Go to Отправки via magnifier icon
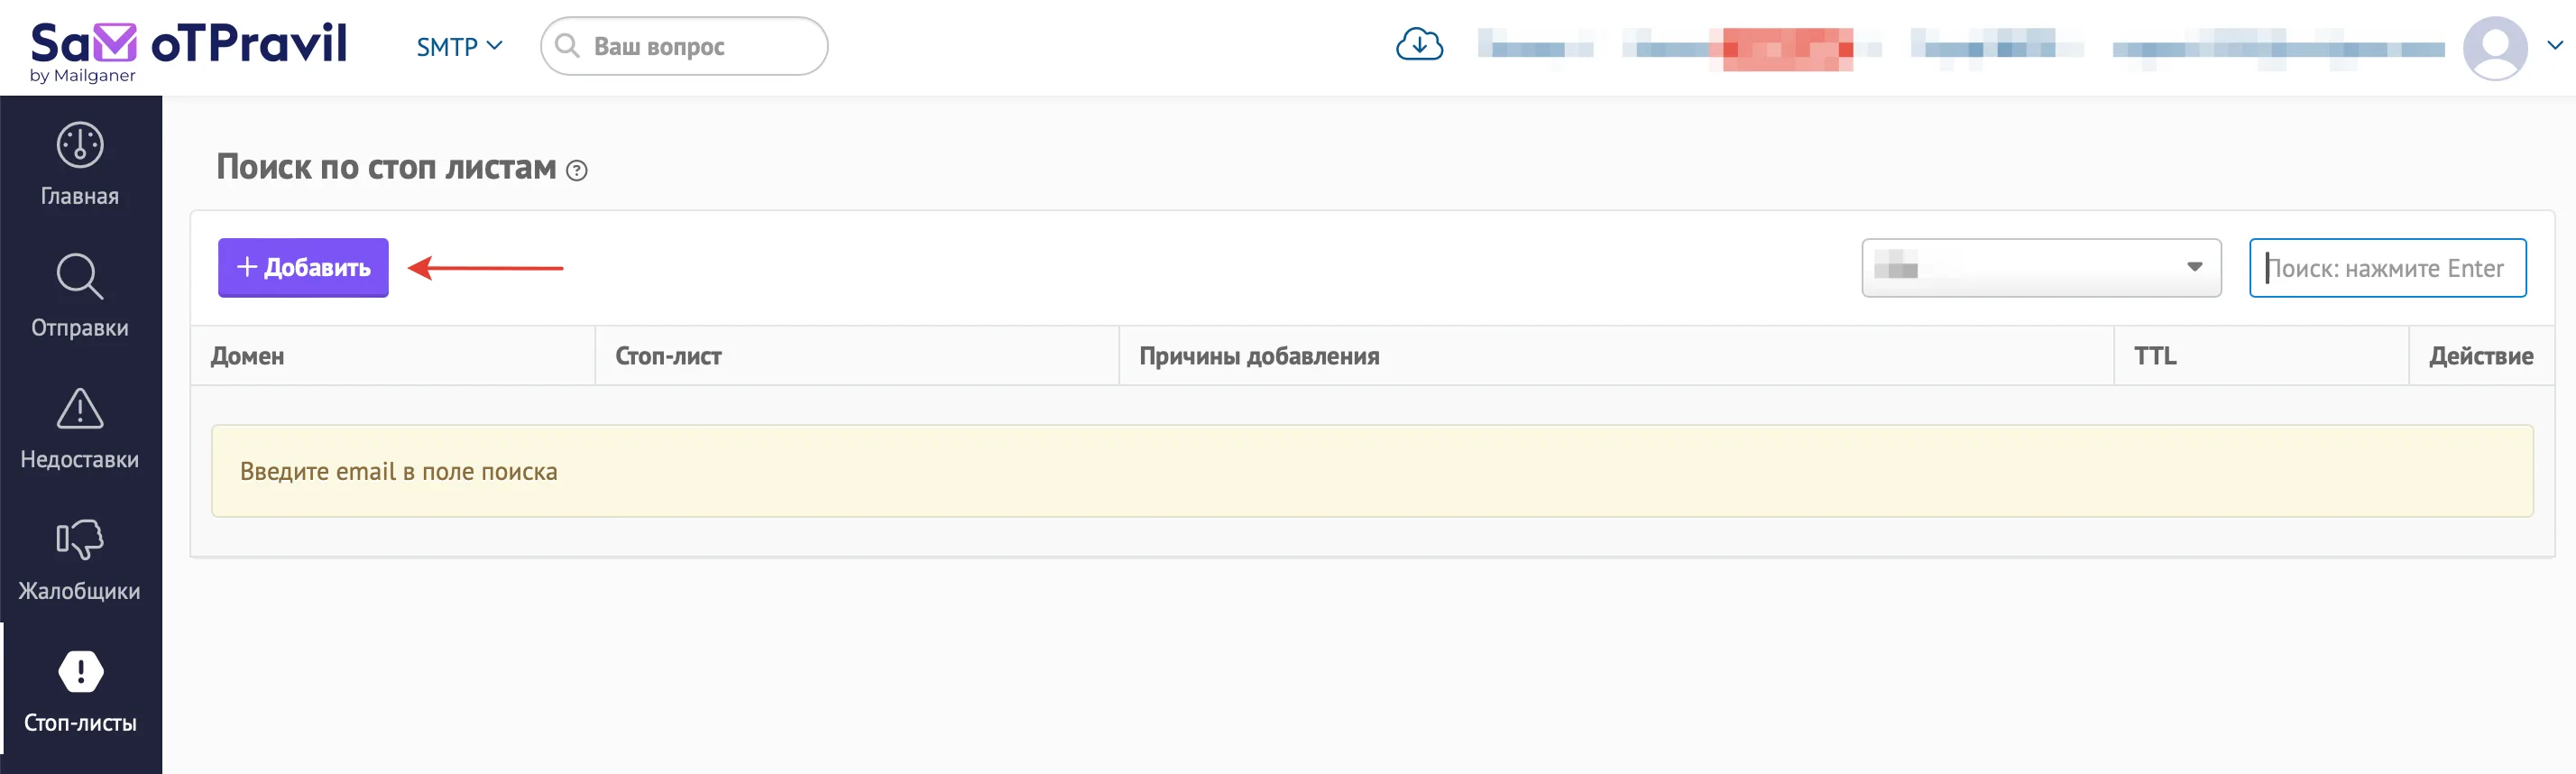Screen dimensions: 2576x774 click(x=80, y=277)
